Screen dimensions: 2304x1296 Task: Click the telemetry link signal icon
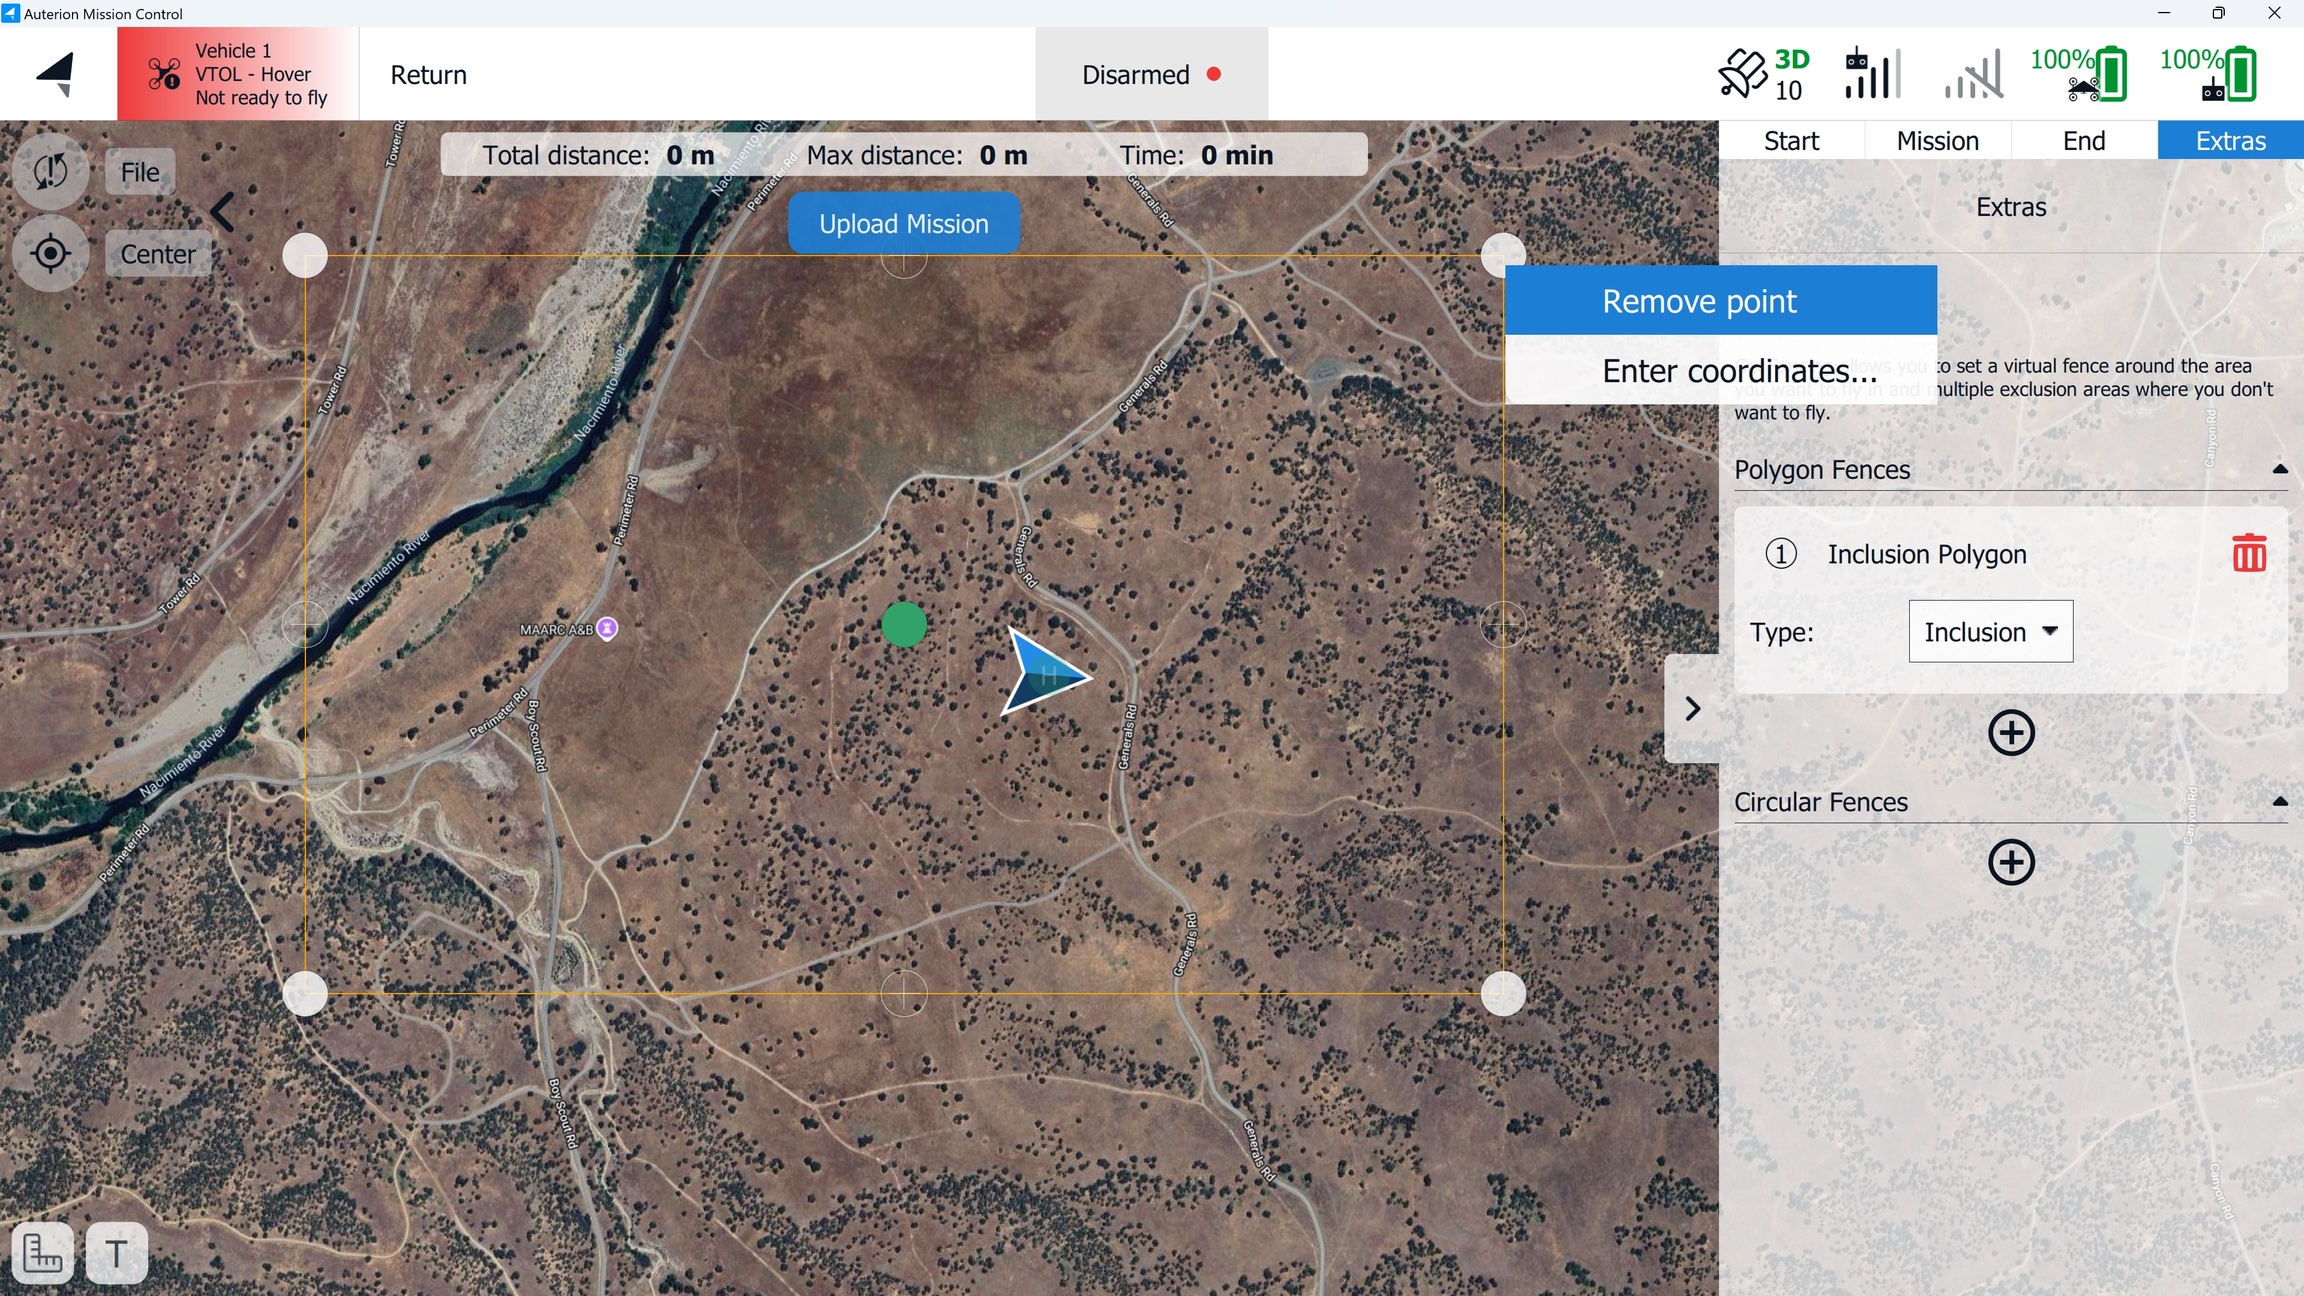(1974, 74)
